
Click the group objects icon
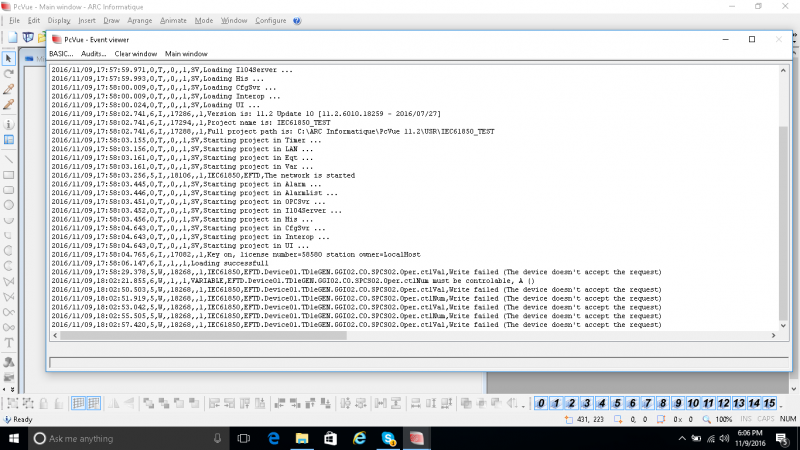tap(13, 404)
